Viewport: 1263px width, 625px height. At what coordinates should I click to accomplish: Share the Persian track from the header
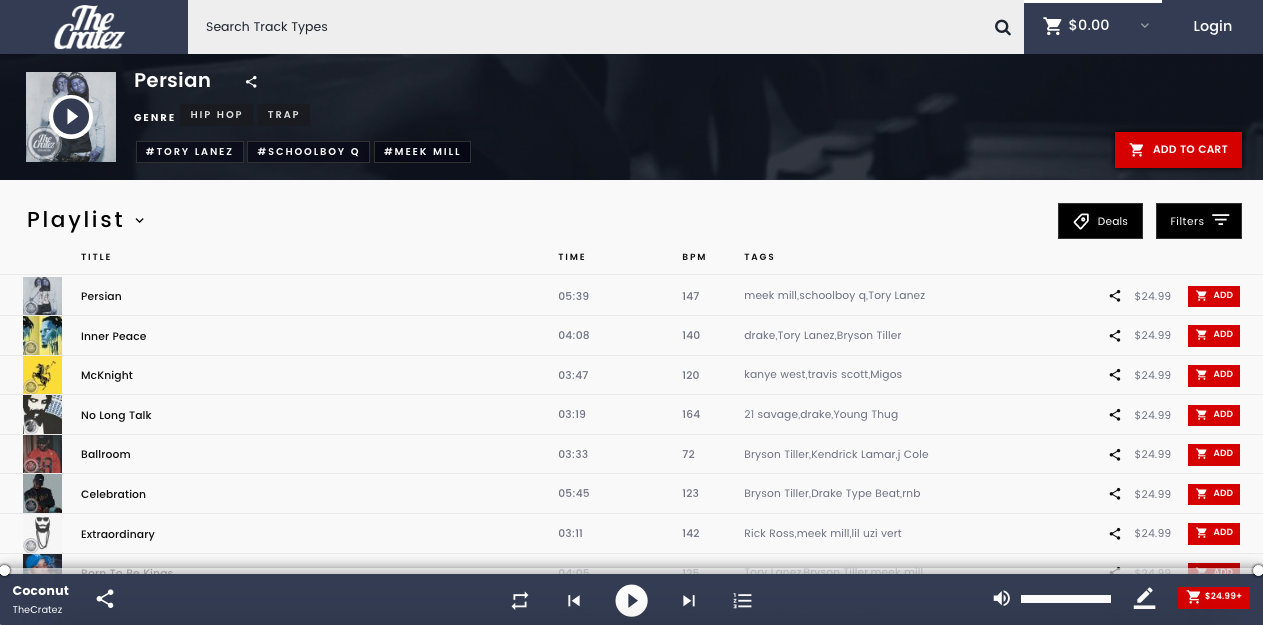[251, 82]
